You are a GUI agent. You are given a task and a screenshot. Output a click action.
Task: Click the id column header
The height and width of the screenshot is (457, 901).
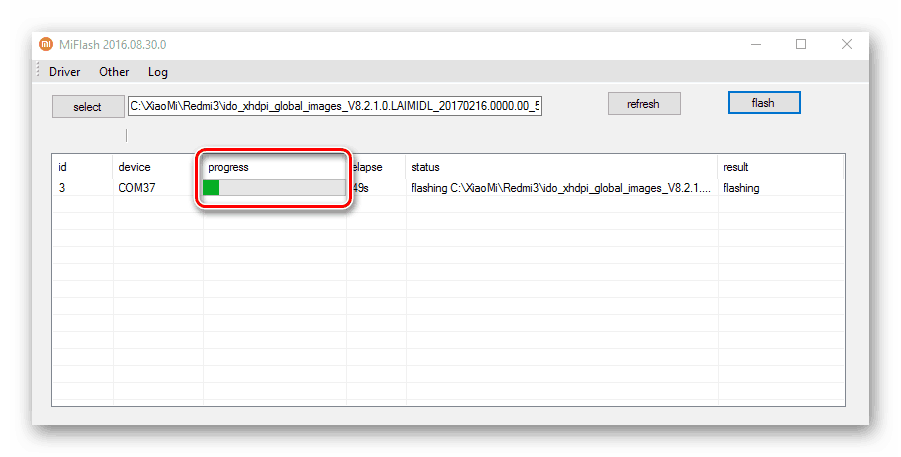click(x=63, y=167)
